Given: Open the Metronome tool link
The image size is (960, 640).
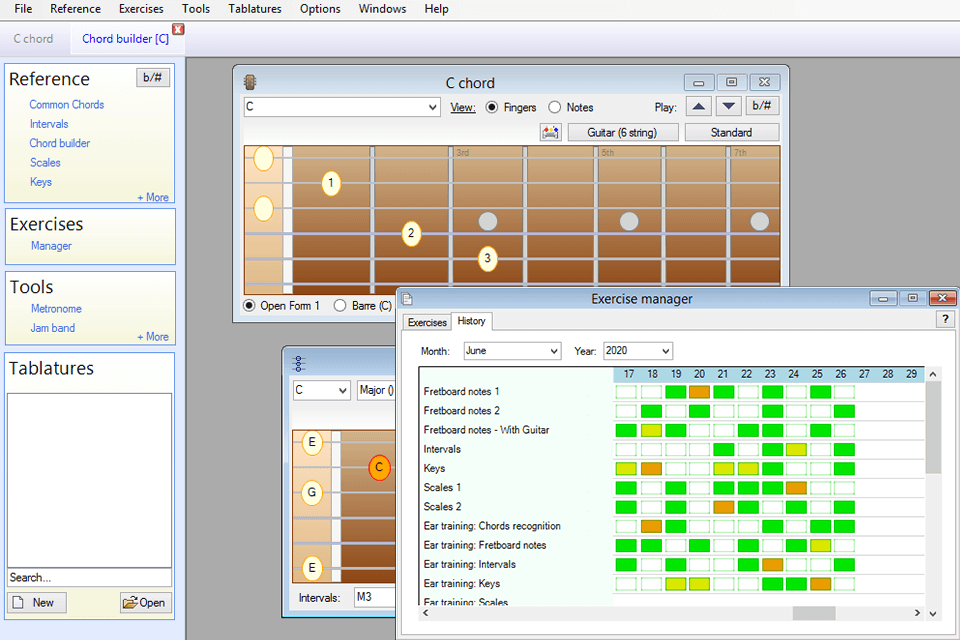Looking at the screenshot, I should 56,309.
